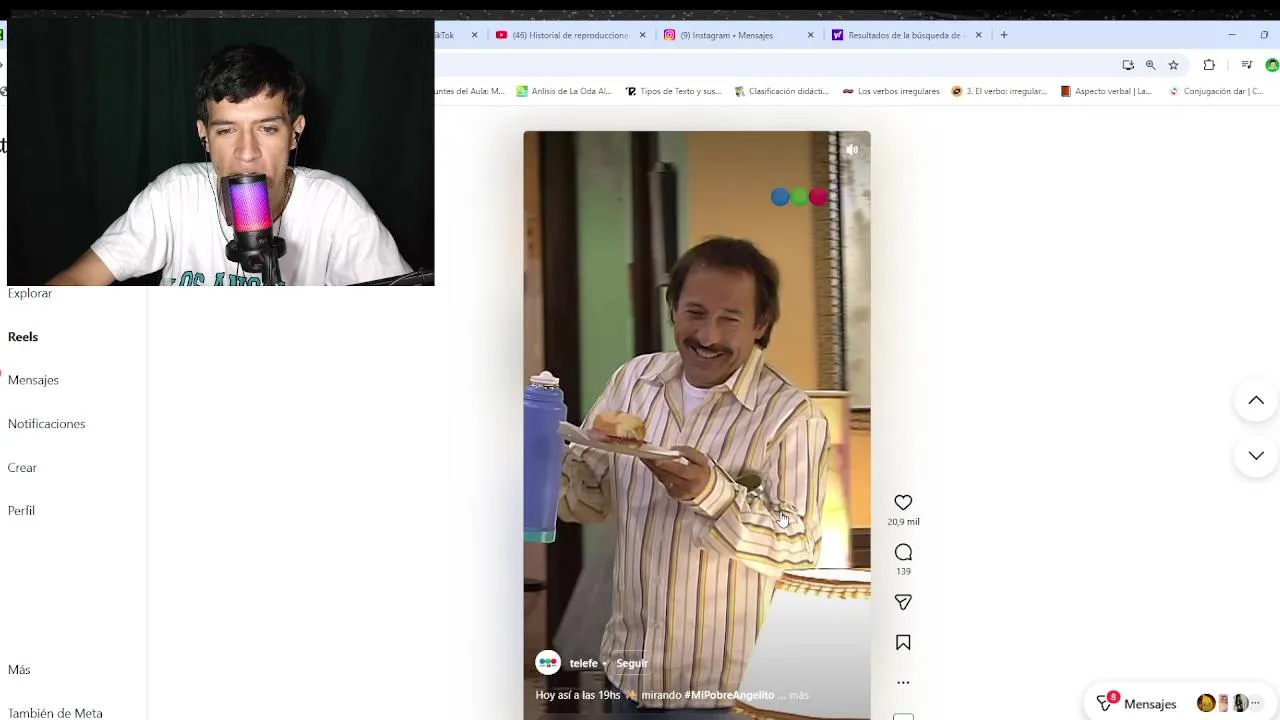This screenshot has width=1280, height=720.
Task: Close the YouTube Historial tab
Action: [x=643, y=35]
